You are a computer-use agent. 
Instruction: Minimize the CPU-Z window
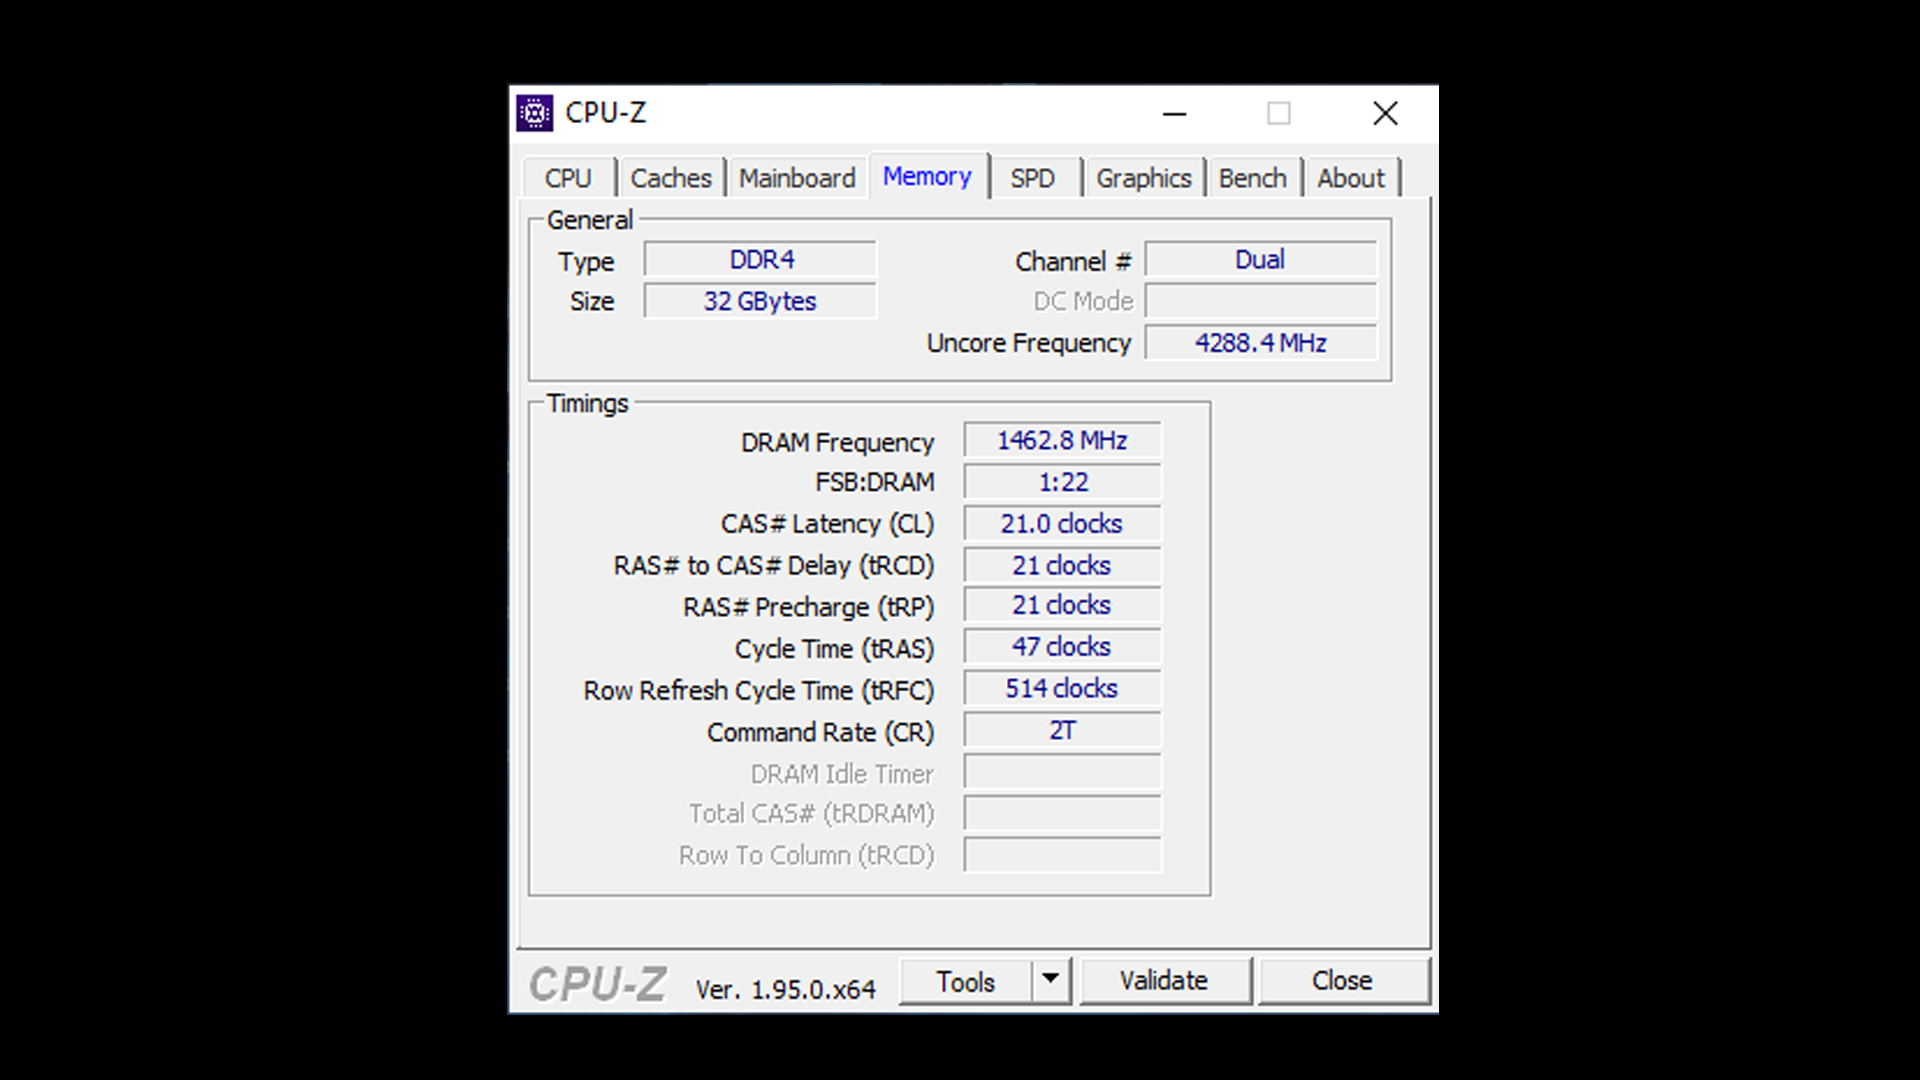1175,114
